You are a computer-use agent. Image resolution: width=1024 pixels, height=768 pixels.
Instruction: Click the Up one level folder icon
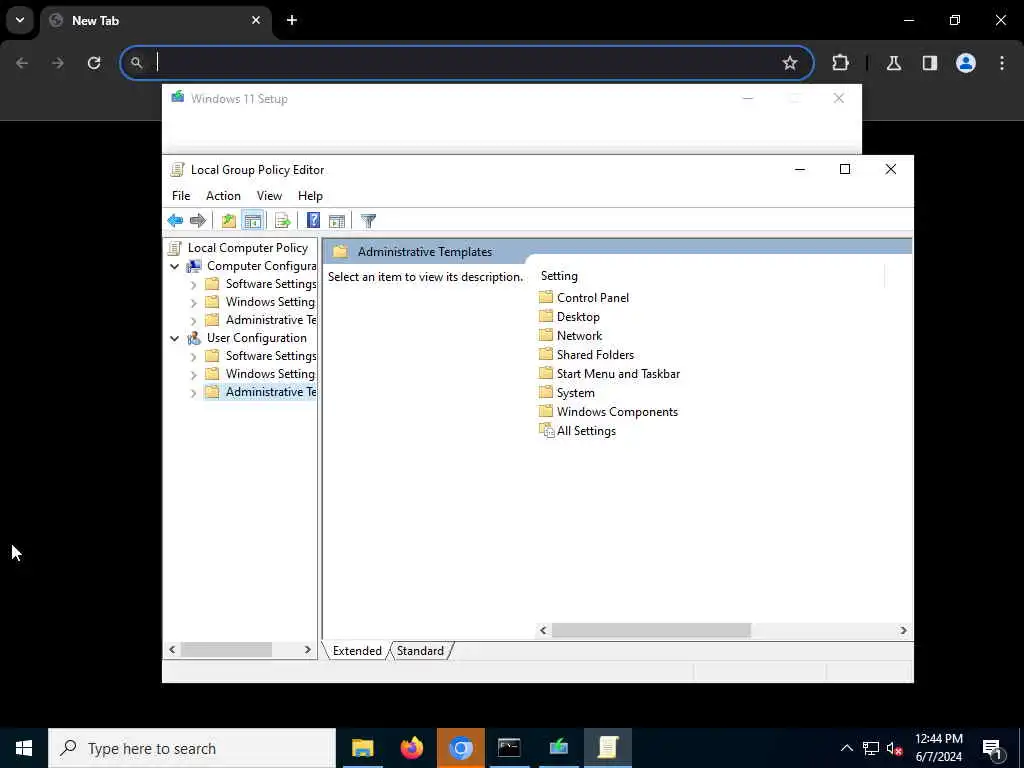click(x=229, y=221)
